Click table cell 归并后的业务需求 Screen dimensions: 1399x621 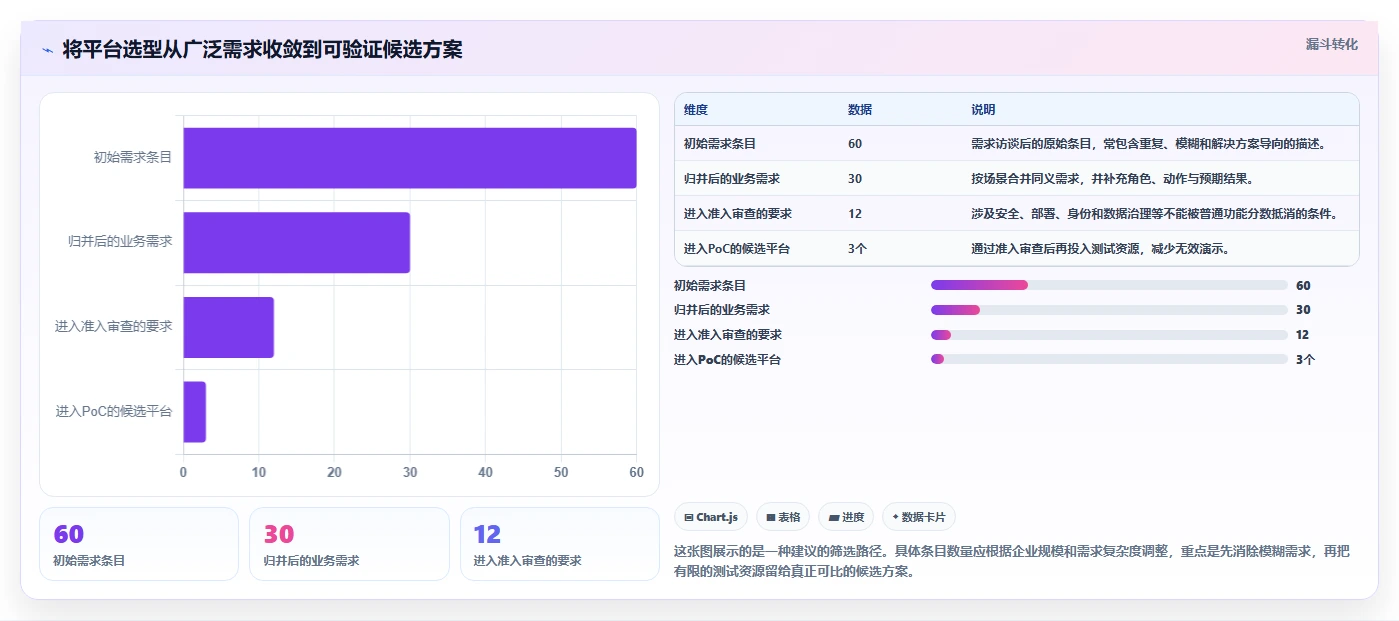click(x=732, y=178)
